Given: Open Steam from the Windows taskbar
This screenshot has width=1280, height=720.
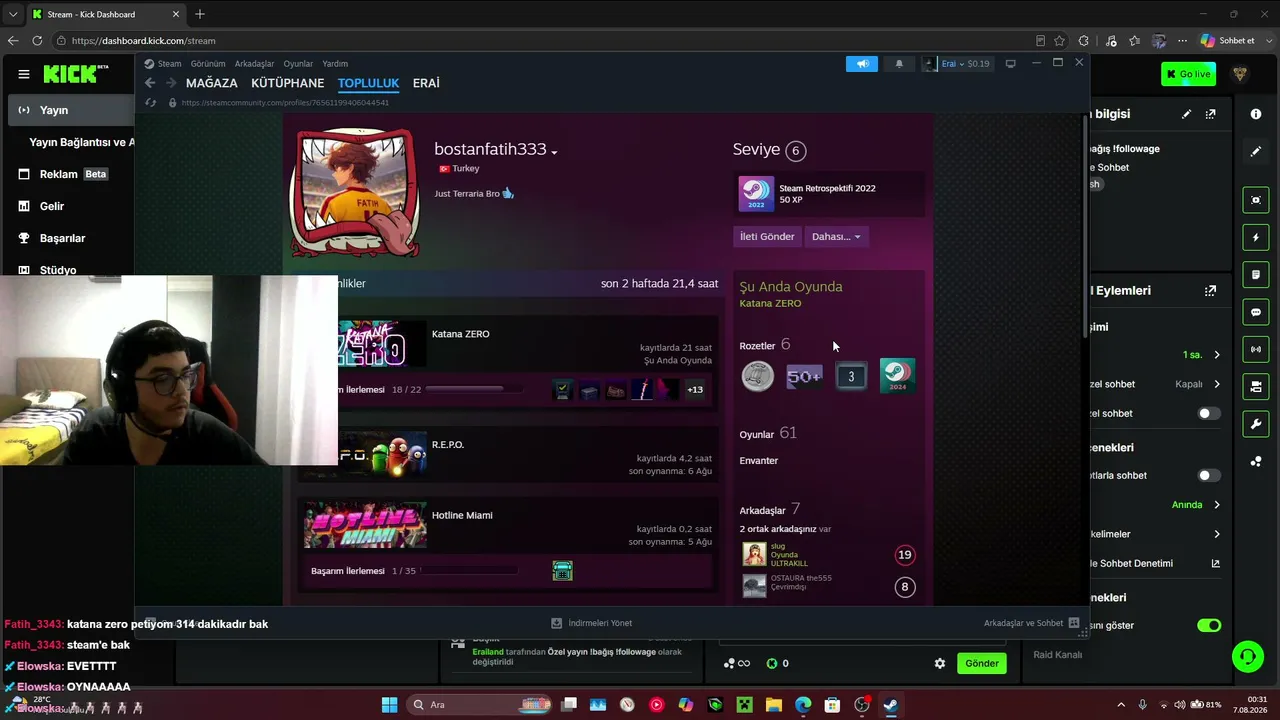Looking at the screenshot, I should 890,705.
